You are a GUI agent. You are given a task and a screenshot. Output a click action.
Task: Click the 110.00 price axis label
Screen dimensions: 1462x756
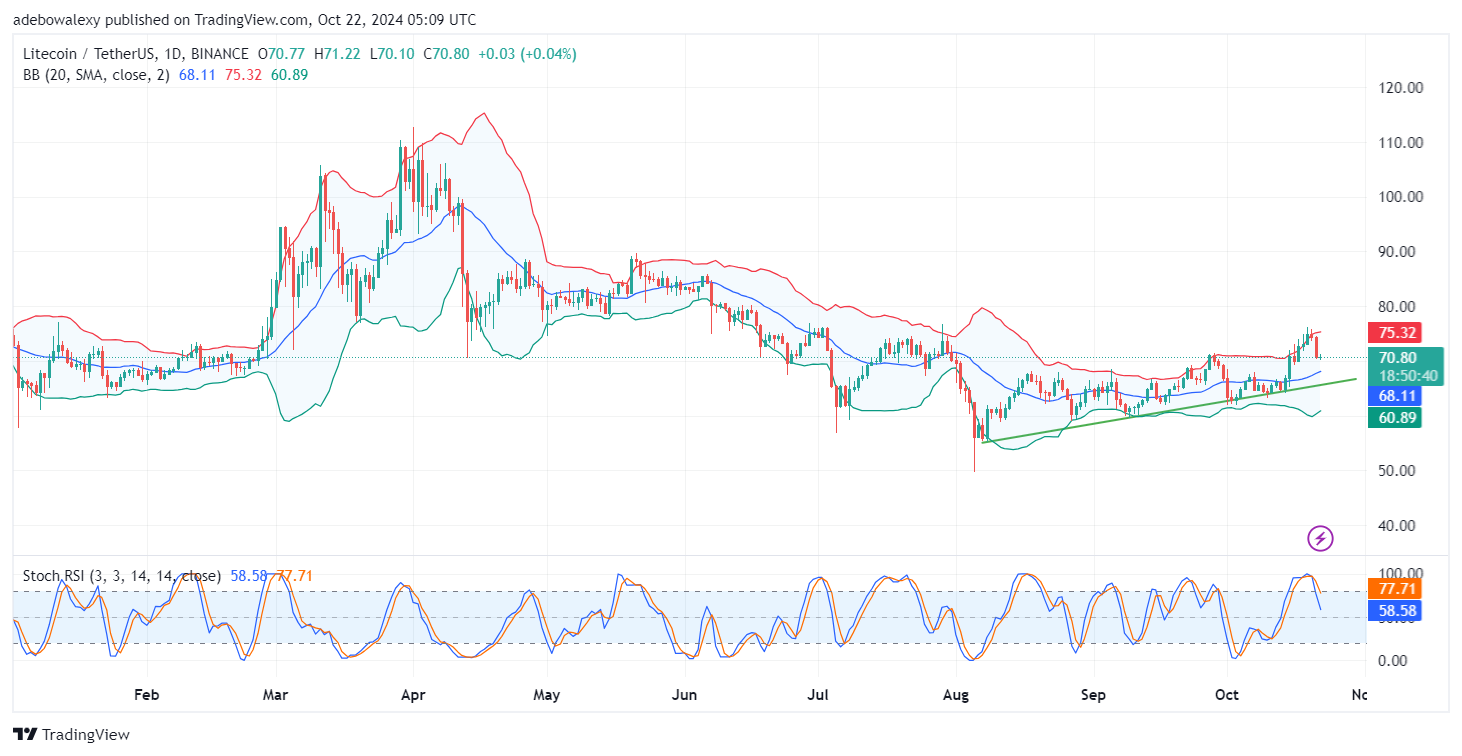(x=1400, y=143)
